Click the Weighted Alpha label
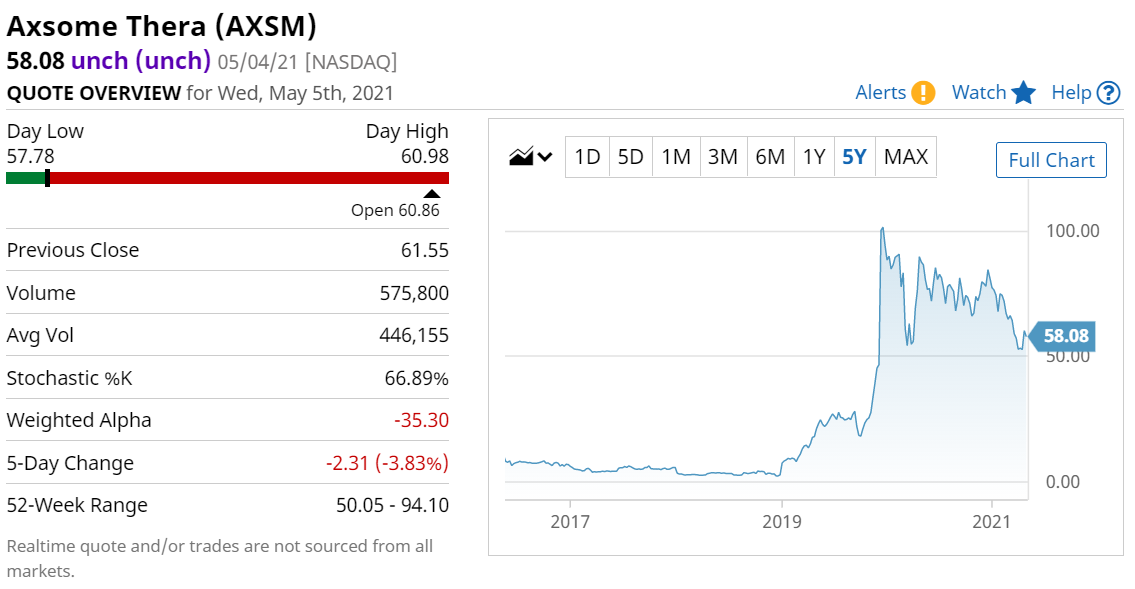Screen dimensions: 1135x589 click(x=79, y=420)
